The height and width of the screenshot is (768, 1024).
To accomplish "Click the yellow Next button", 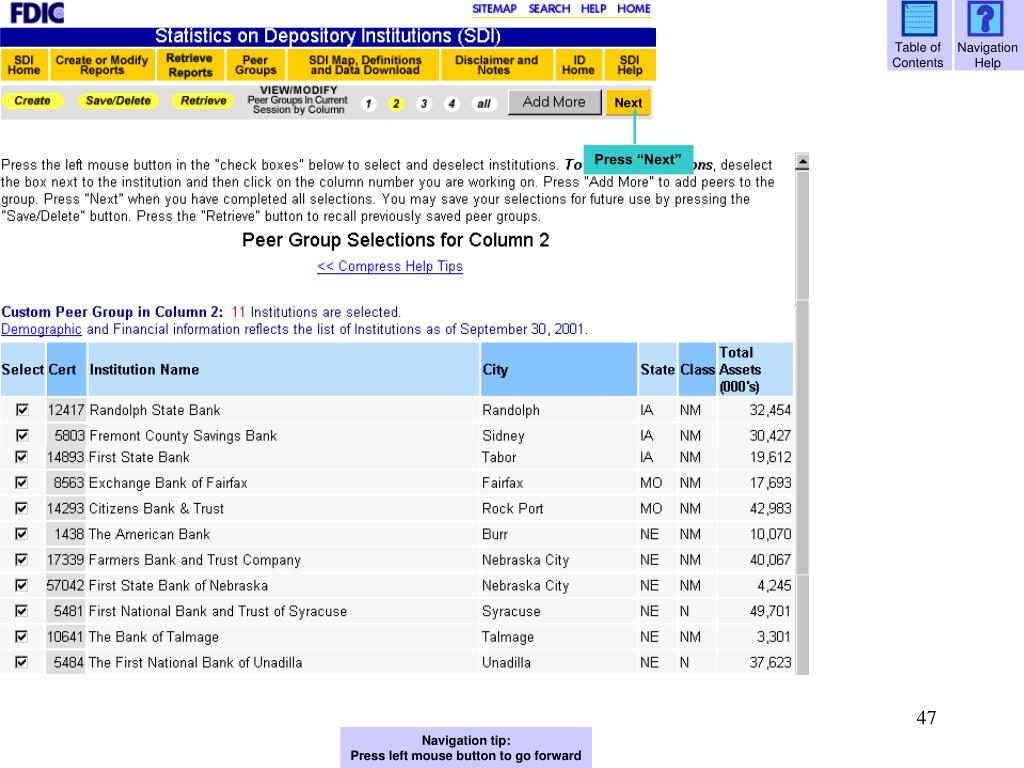I will coord(628,103).
